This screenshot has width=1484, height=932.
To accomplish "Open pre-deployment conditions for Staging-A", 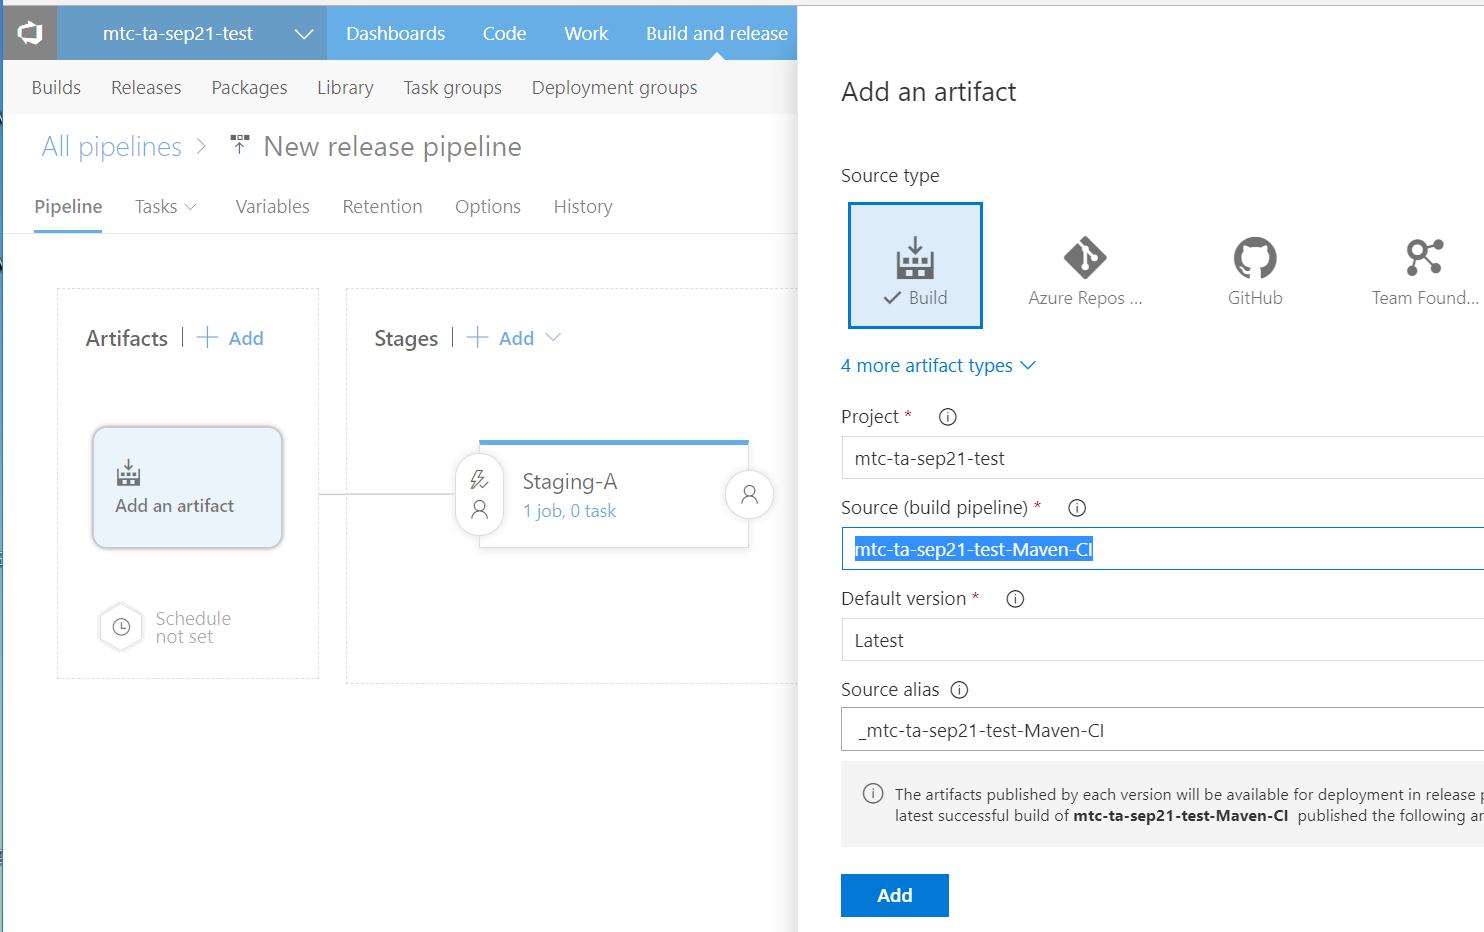I will [480, 495].
